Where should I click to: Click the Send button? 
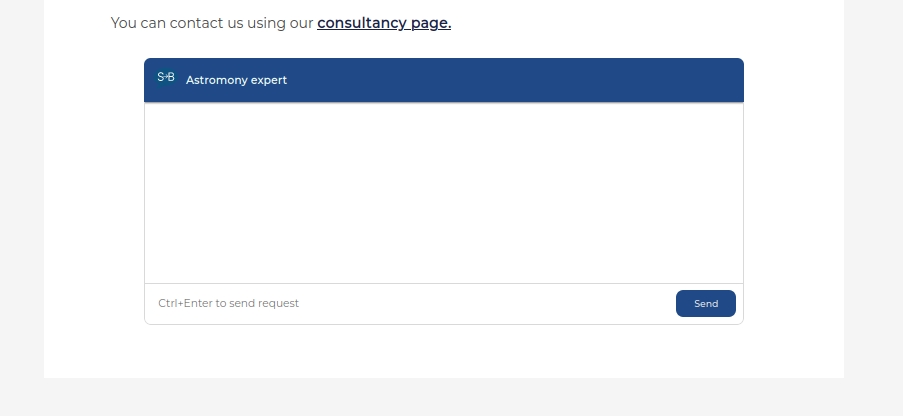click(705, 304)
